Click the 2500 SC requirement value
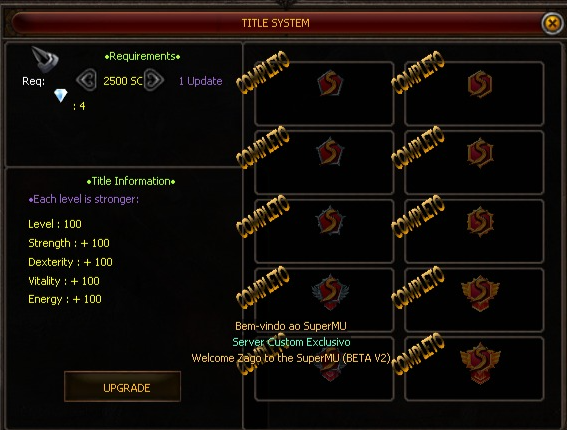567x430 pixels. pyautogui.click(x=123, y=81)
